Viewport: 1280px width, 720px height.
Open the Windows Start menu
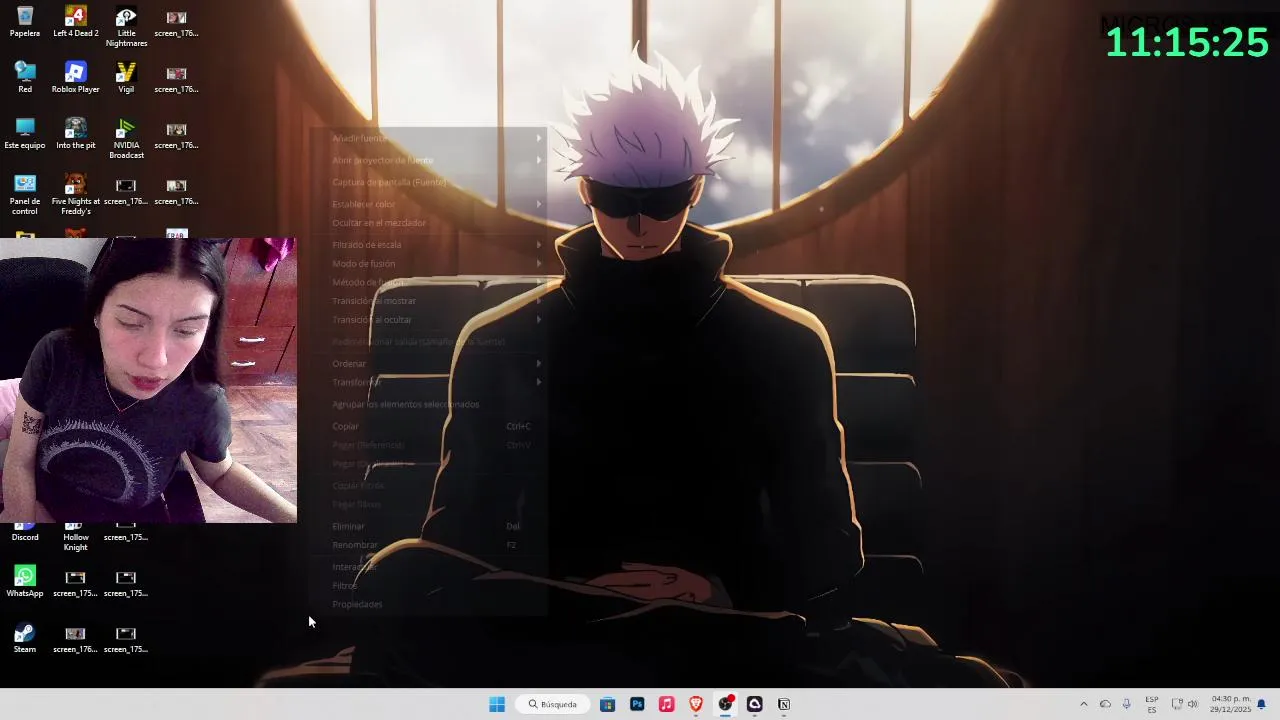497,704
